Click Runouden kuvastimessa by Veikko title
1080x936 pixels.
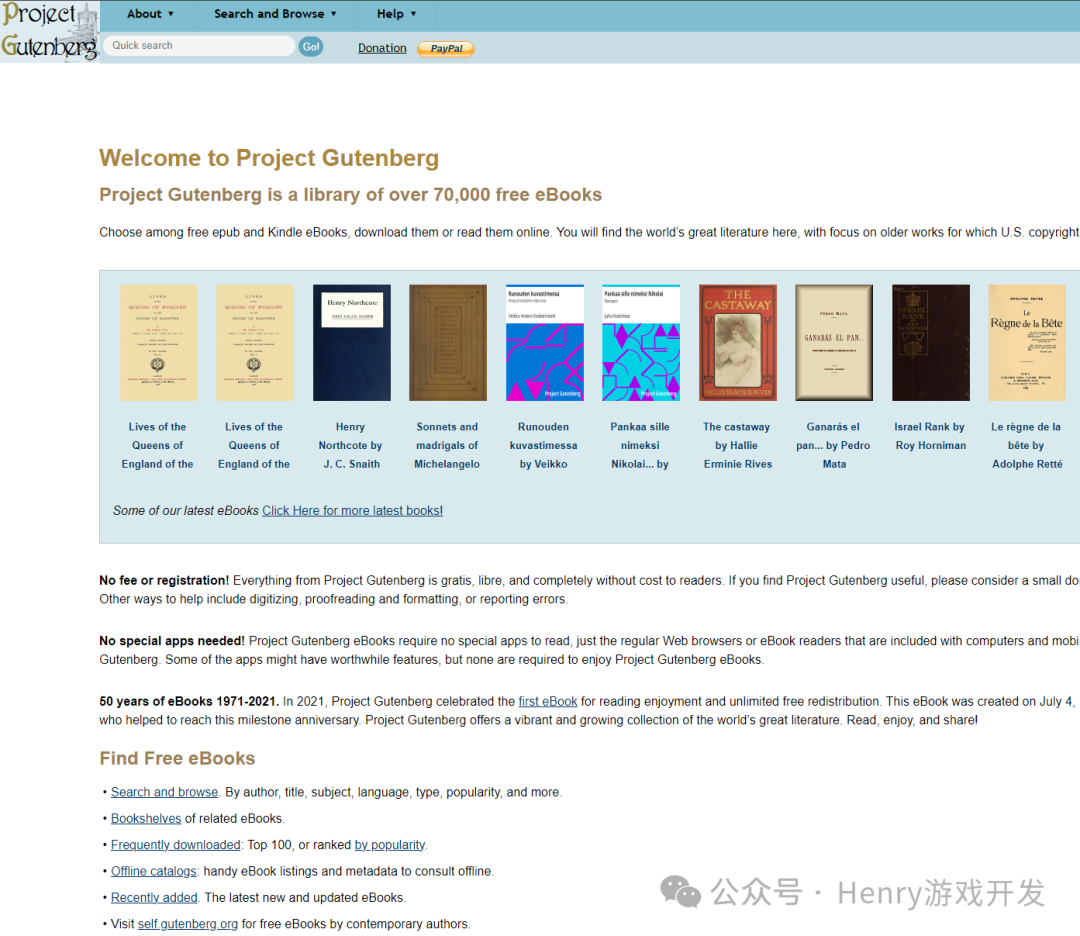coord(543,446)
